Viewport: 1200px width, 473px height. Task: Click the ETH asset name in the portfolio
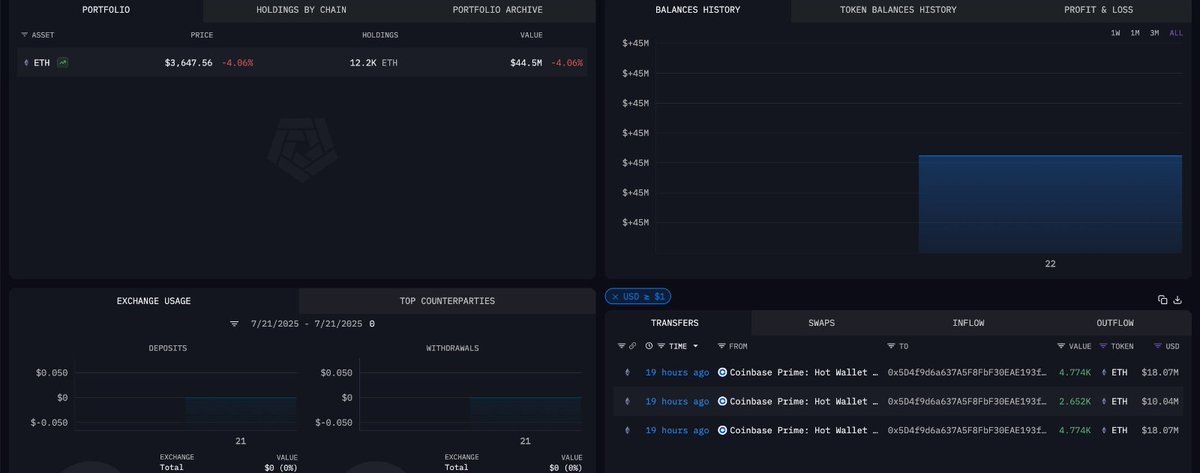(42, 63)
